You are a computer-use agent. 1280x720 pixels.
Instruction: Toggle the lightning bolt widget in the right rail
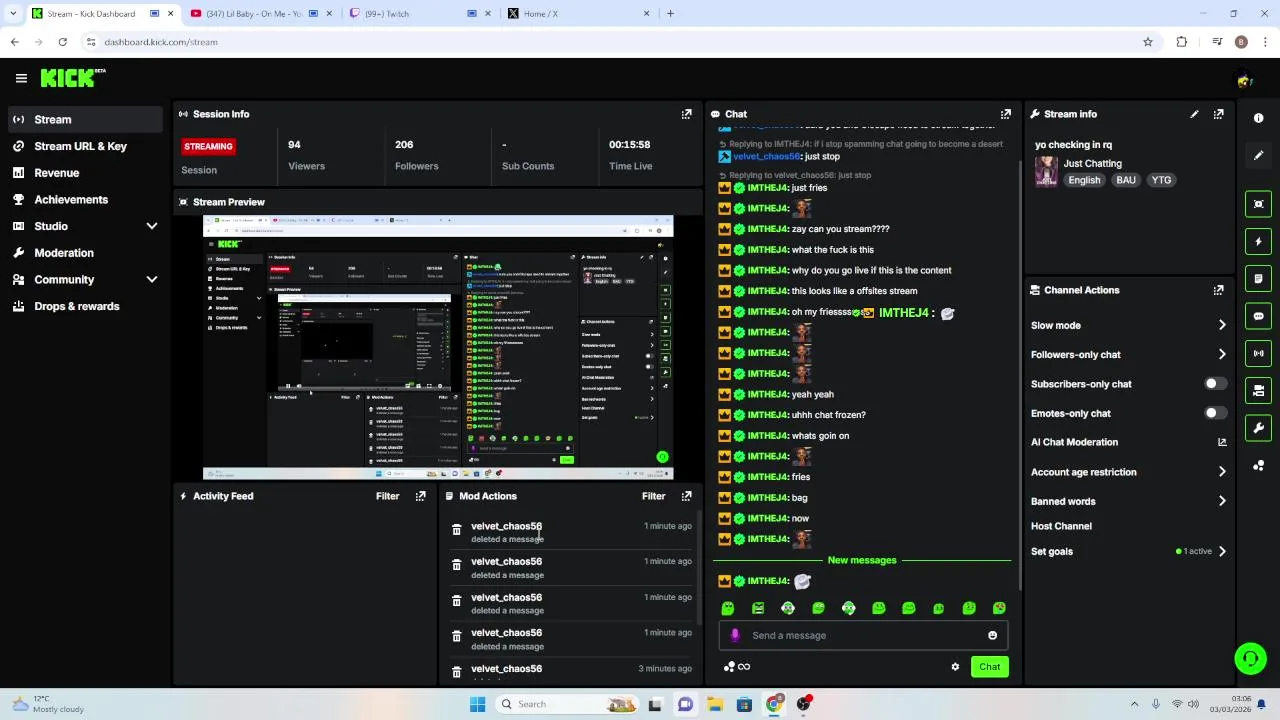click(x=1258, y=241)
